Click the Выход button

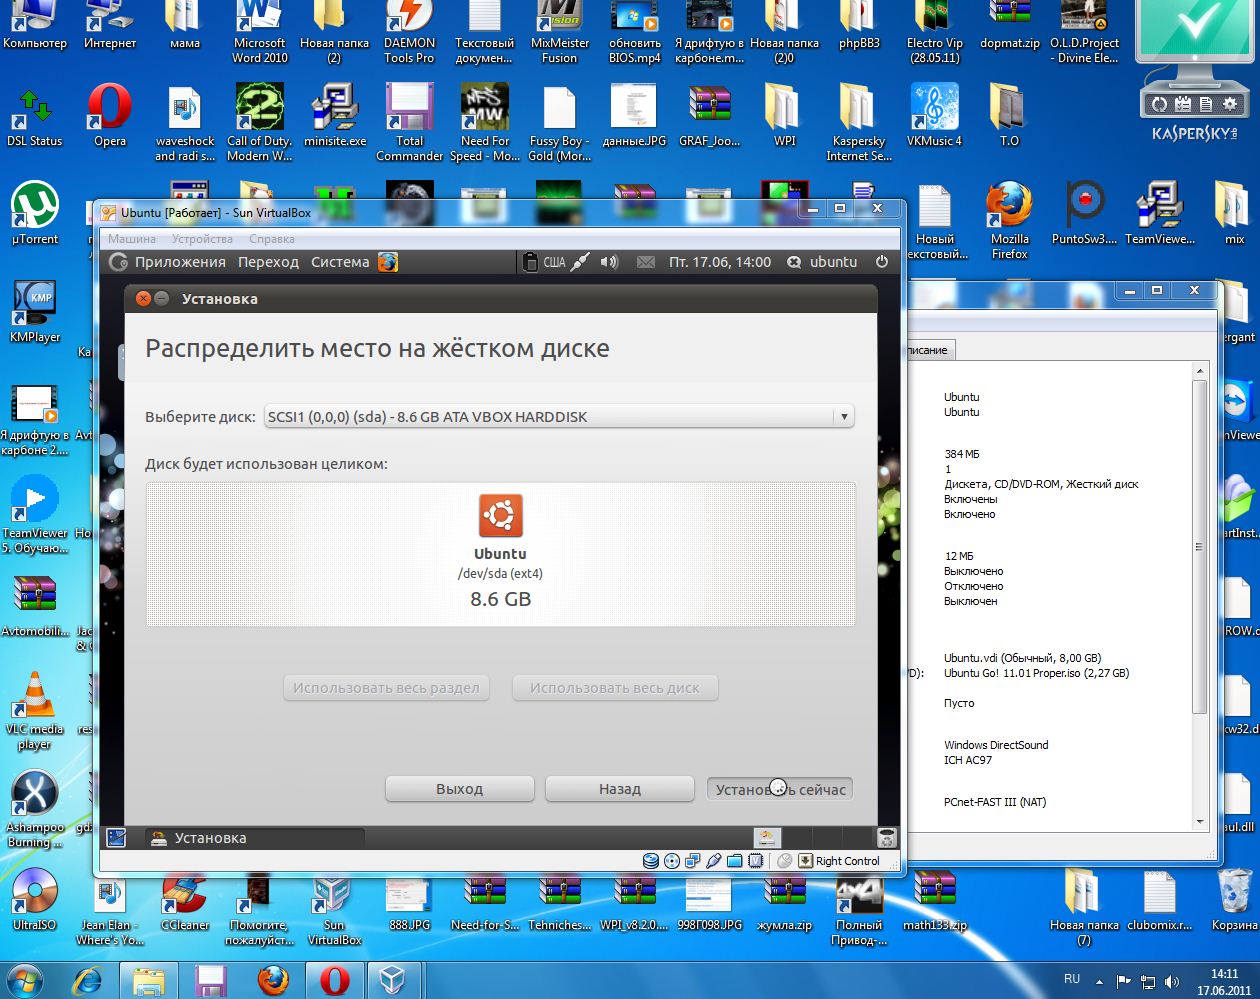point(460,789)
